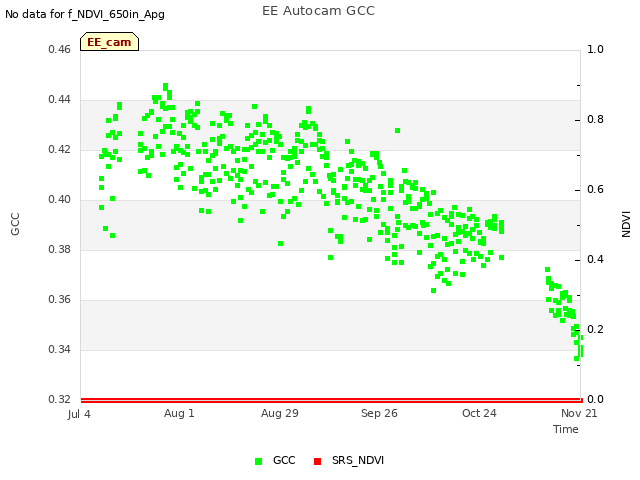The height and width of the screenshot is (480, 640).
Task: Click the left GCC axis title
Action: click(15, 224)
